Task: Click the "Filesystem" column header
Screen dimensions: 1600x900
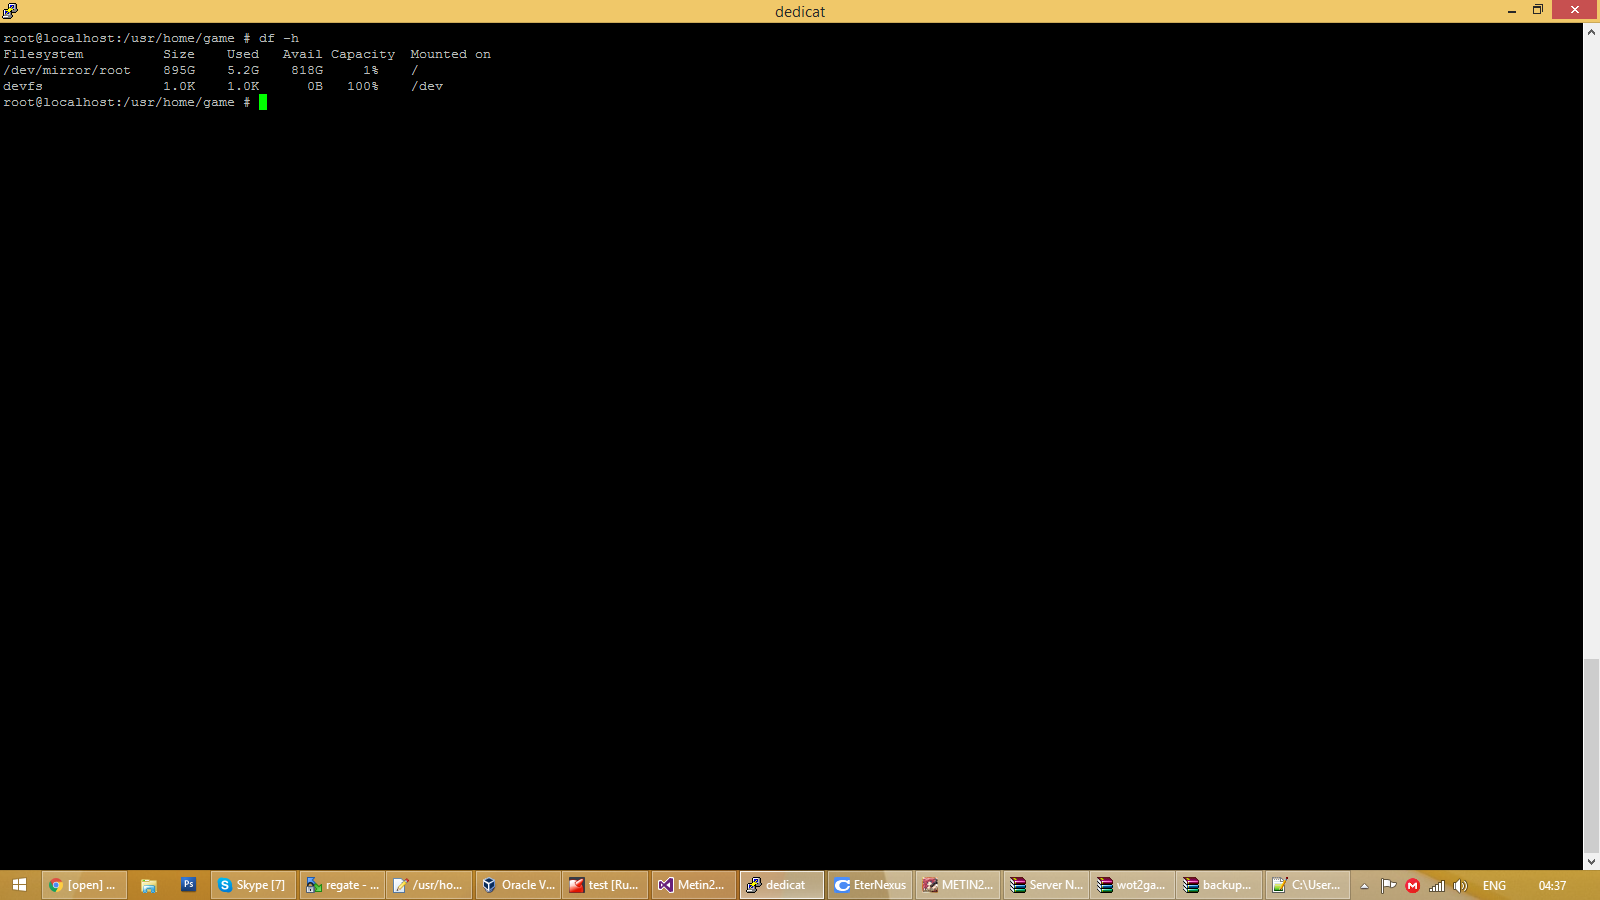Action: 43,54
